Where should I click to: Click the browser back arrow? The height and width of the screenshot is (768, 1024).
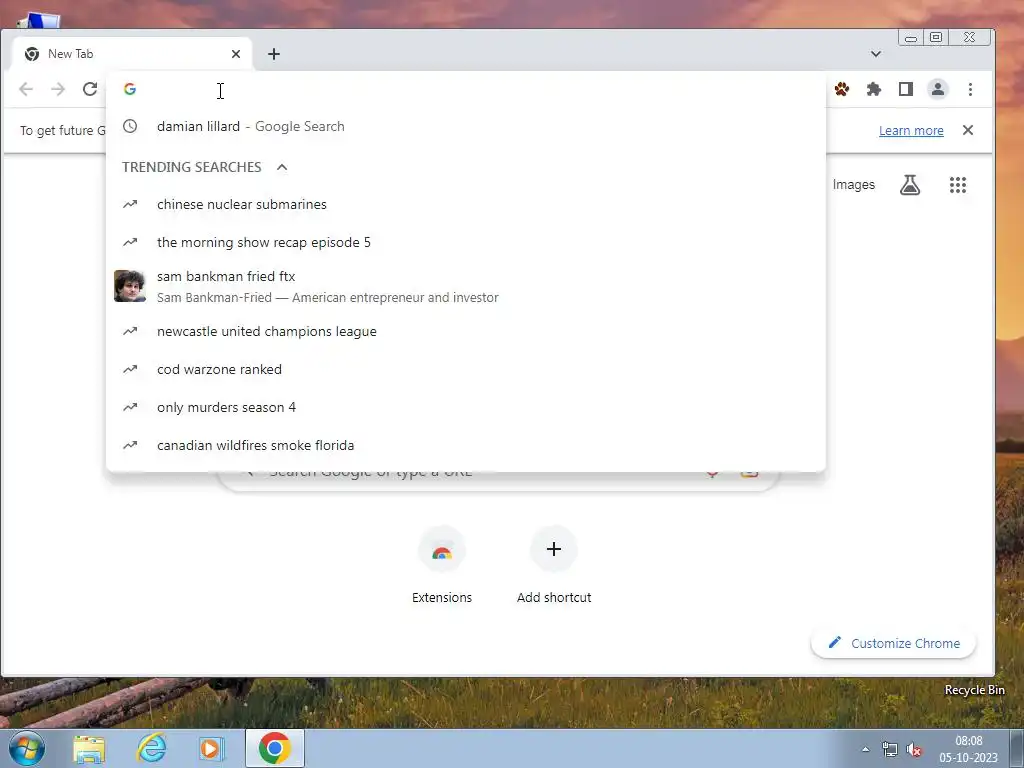tap(26, 89)
